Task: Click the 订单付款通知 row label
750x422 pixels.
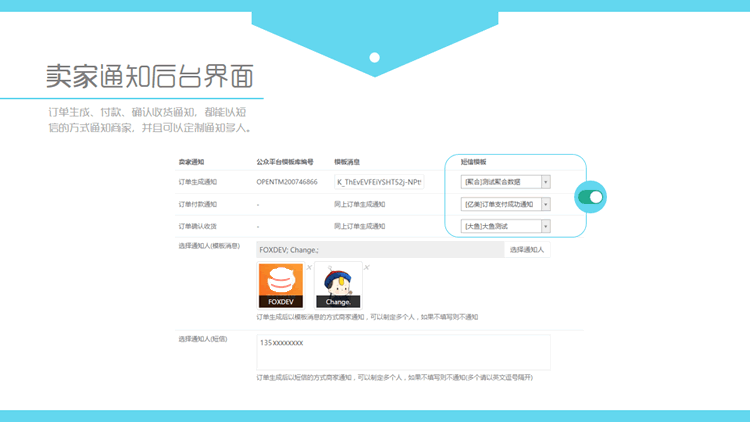Action: point(198,204)
